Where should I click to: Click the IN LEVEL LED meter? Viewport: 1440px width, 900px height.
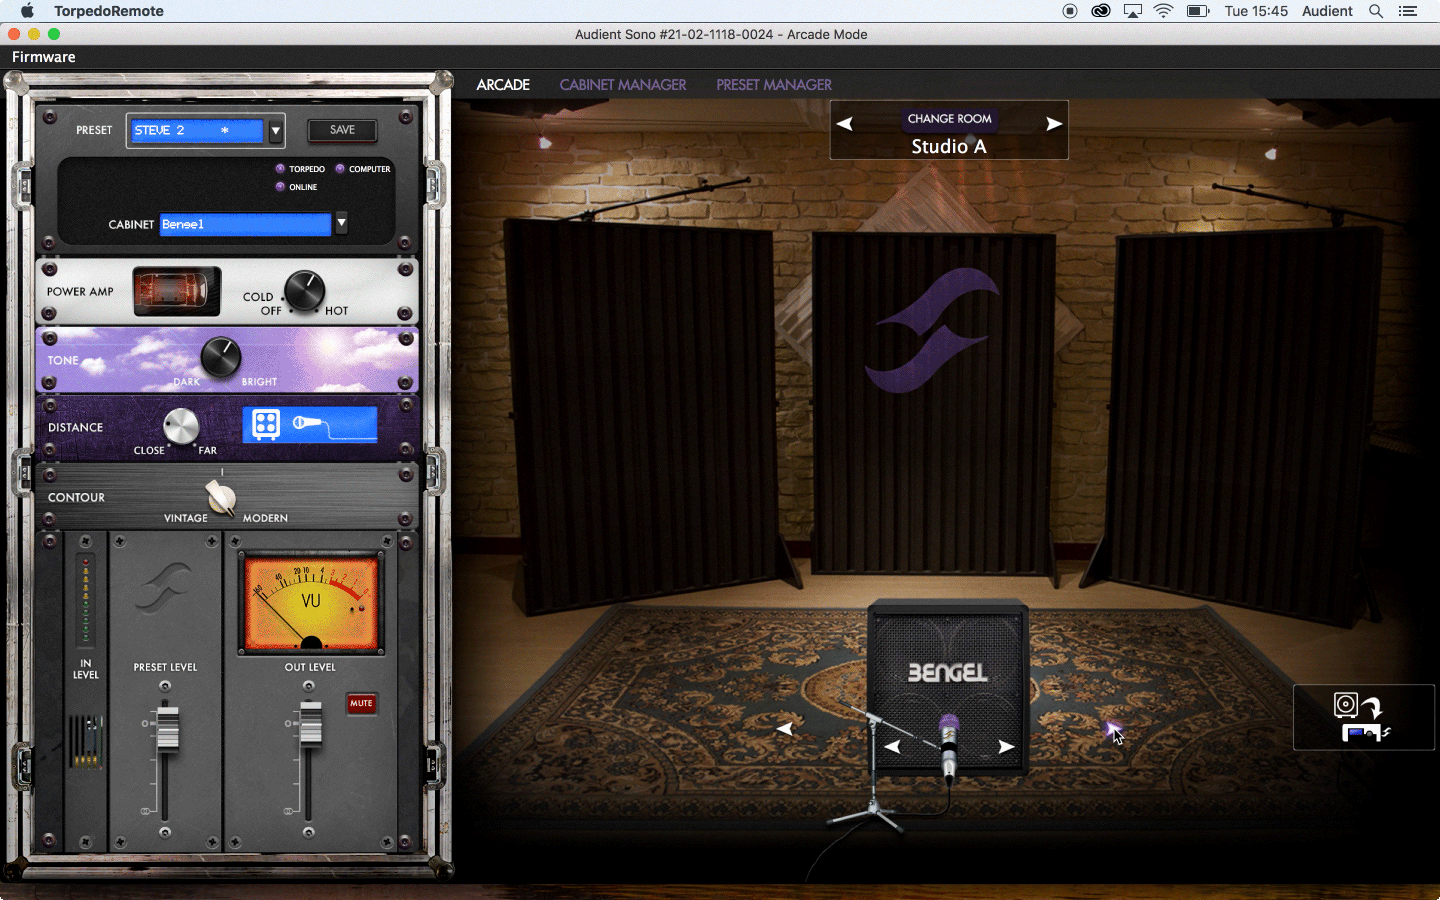coord(86,600)
